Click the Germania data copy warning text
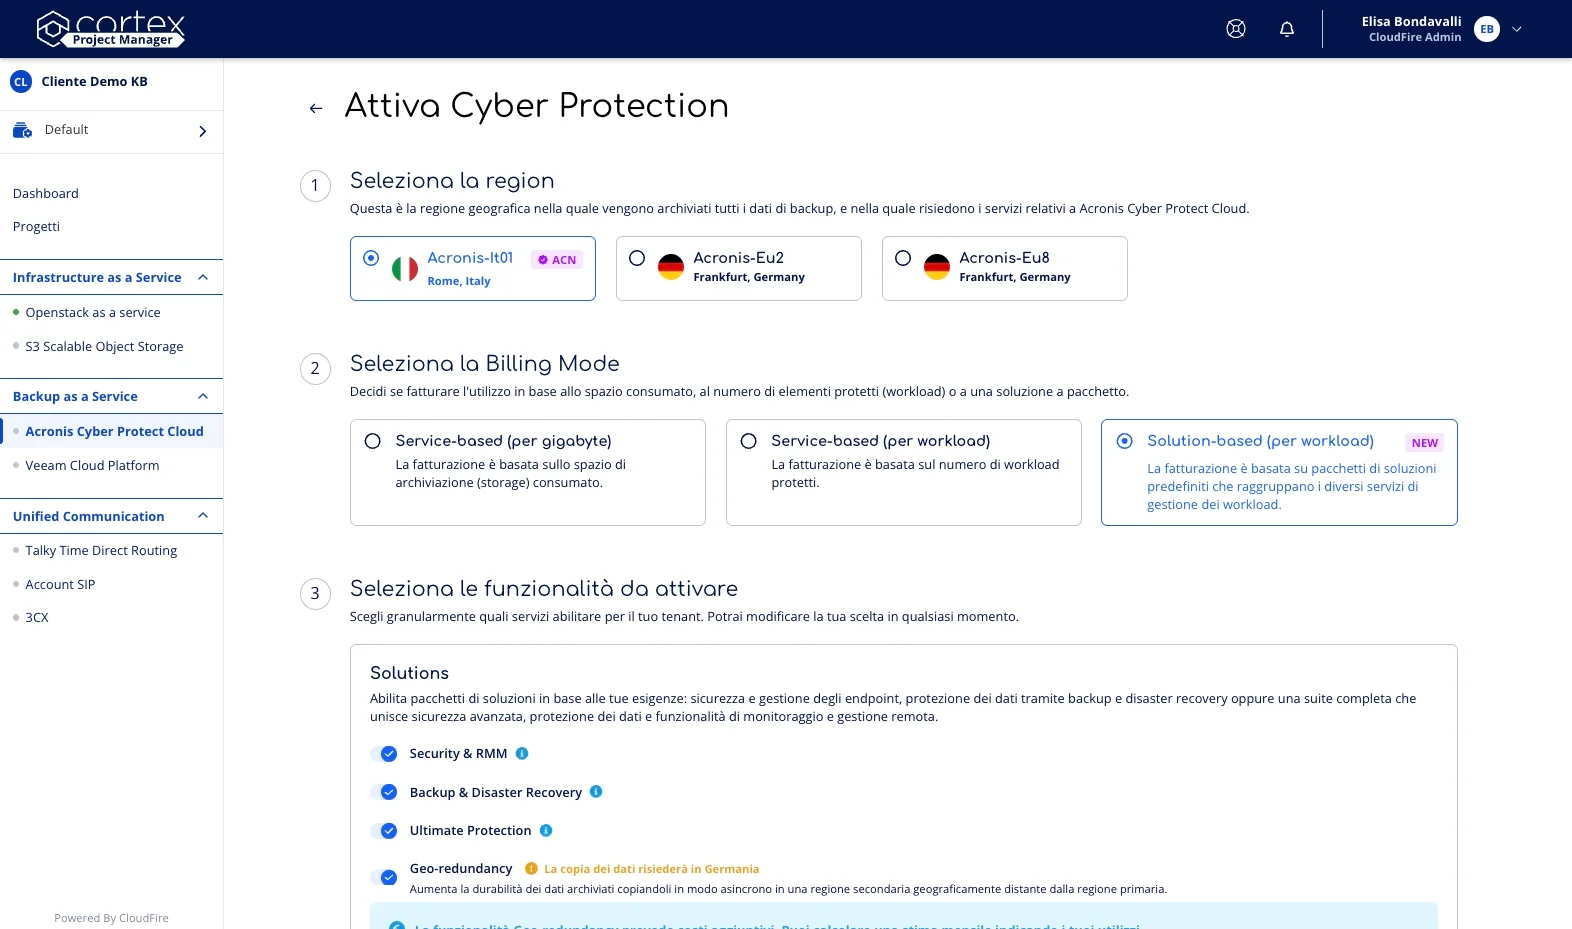Screen dimensions: 1572x929 (x=652, y=869)
